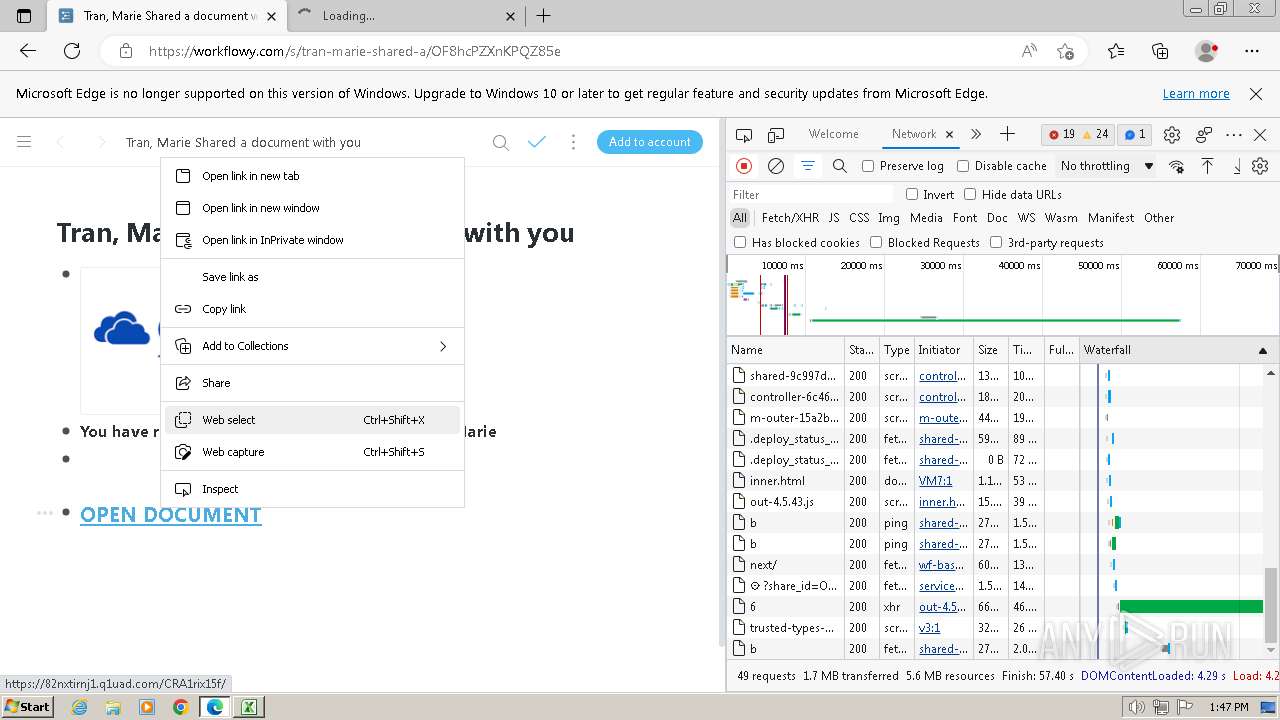Stop recording network log

[x=744, y=166]
